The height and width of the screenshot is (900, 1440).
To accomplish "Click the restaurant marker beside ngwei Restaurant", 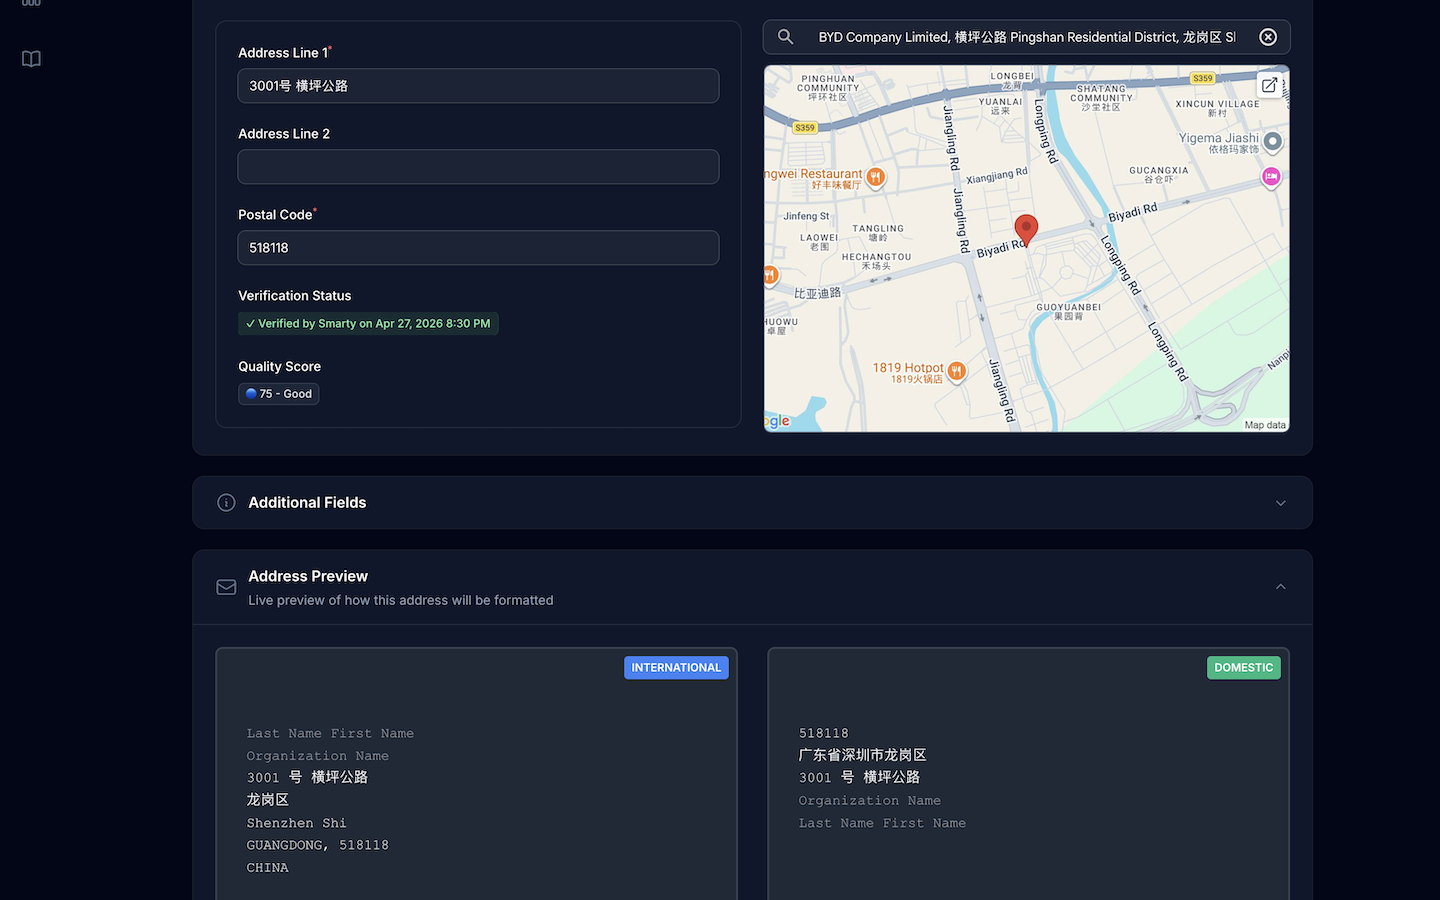I will coord(876,177).
